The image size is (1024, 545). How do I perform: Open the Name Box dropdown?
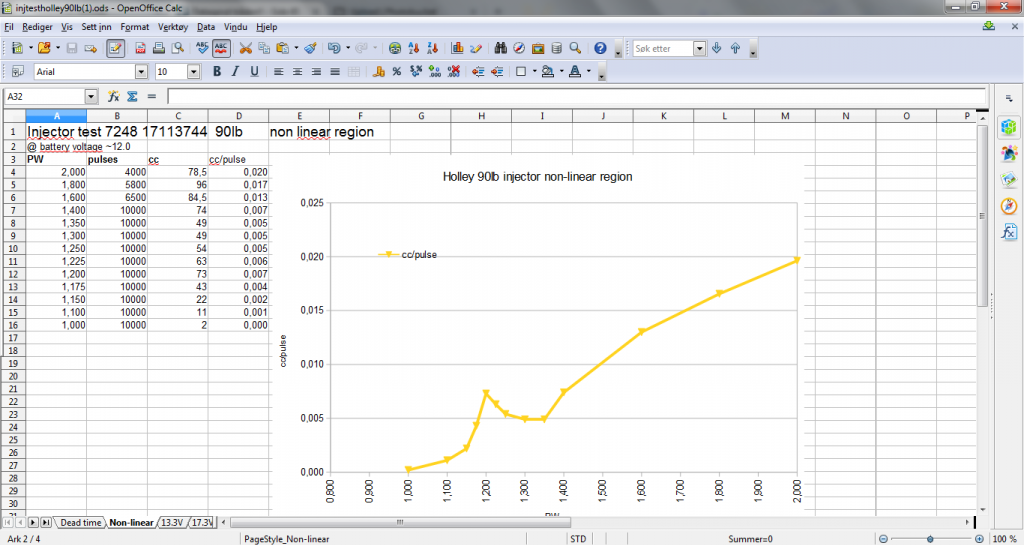pos(91,97)
